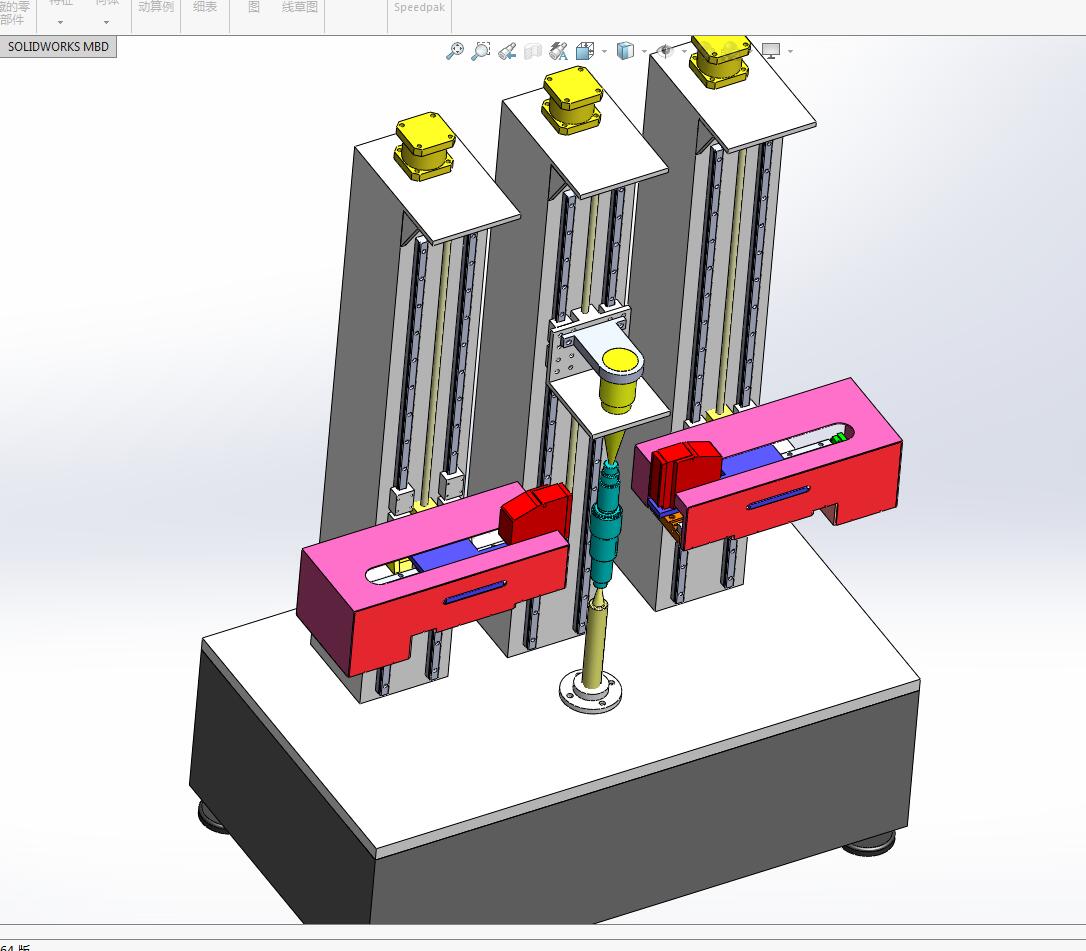This screenshot has height=951, width=1086.
Task: Select the Features dropdown arrow icon
Action: point(61,22)
